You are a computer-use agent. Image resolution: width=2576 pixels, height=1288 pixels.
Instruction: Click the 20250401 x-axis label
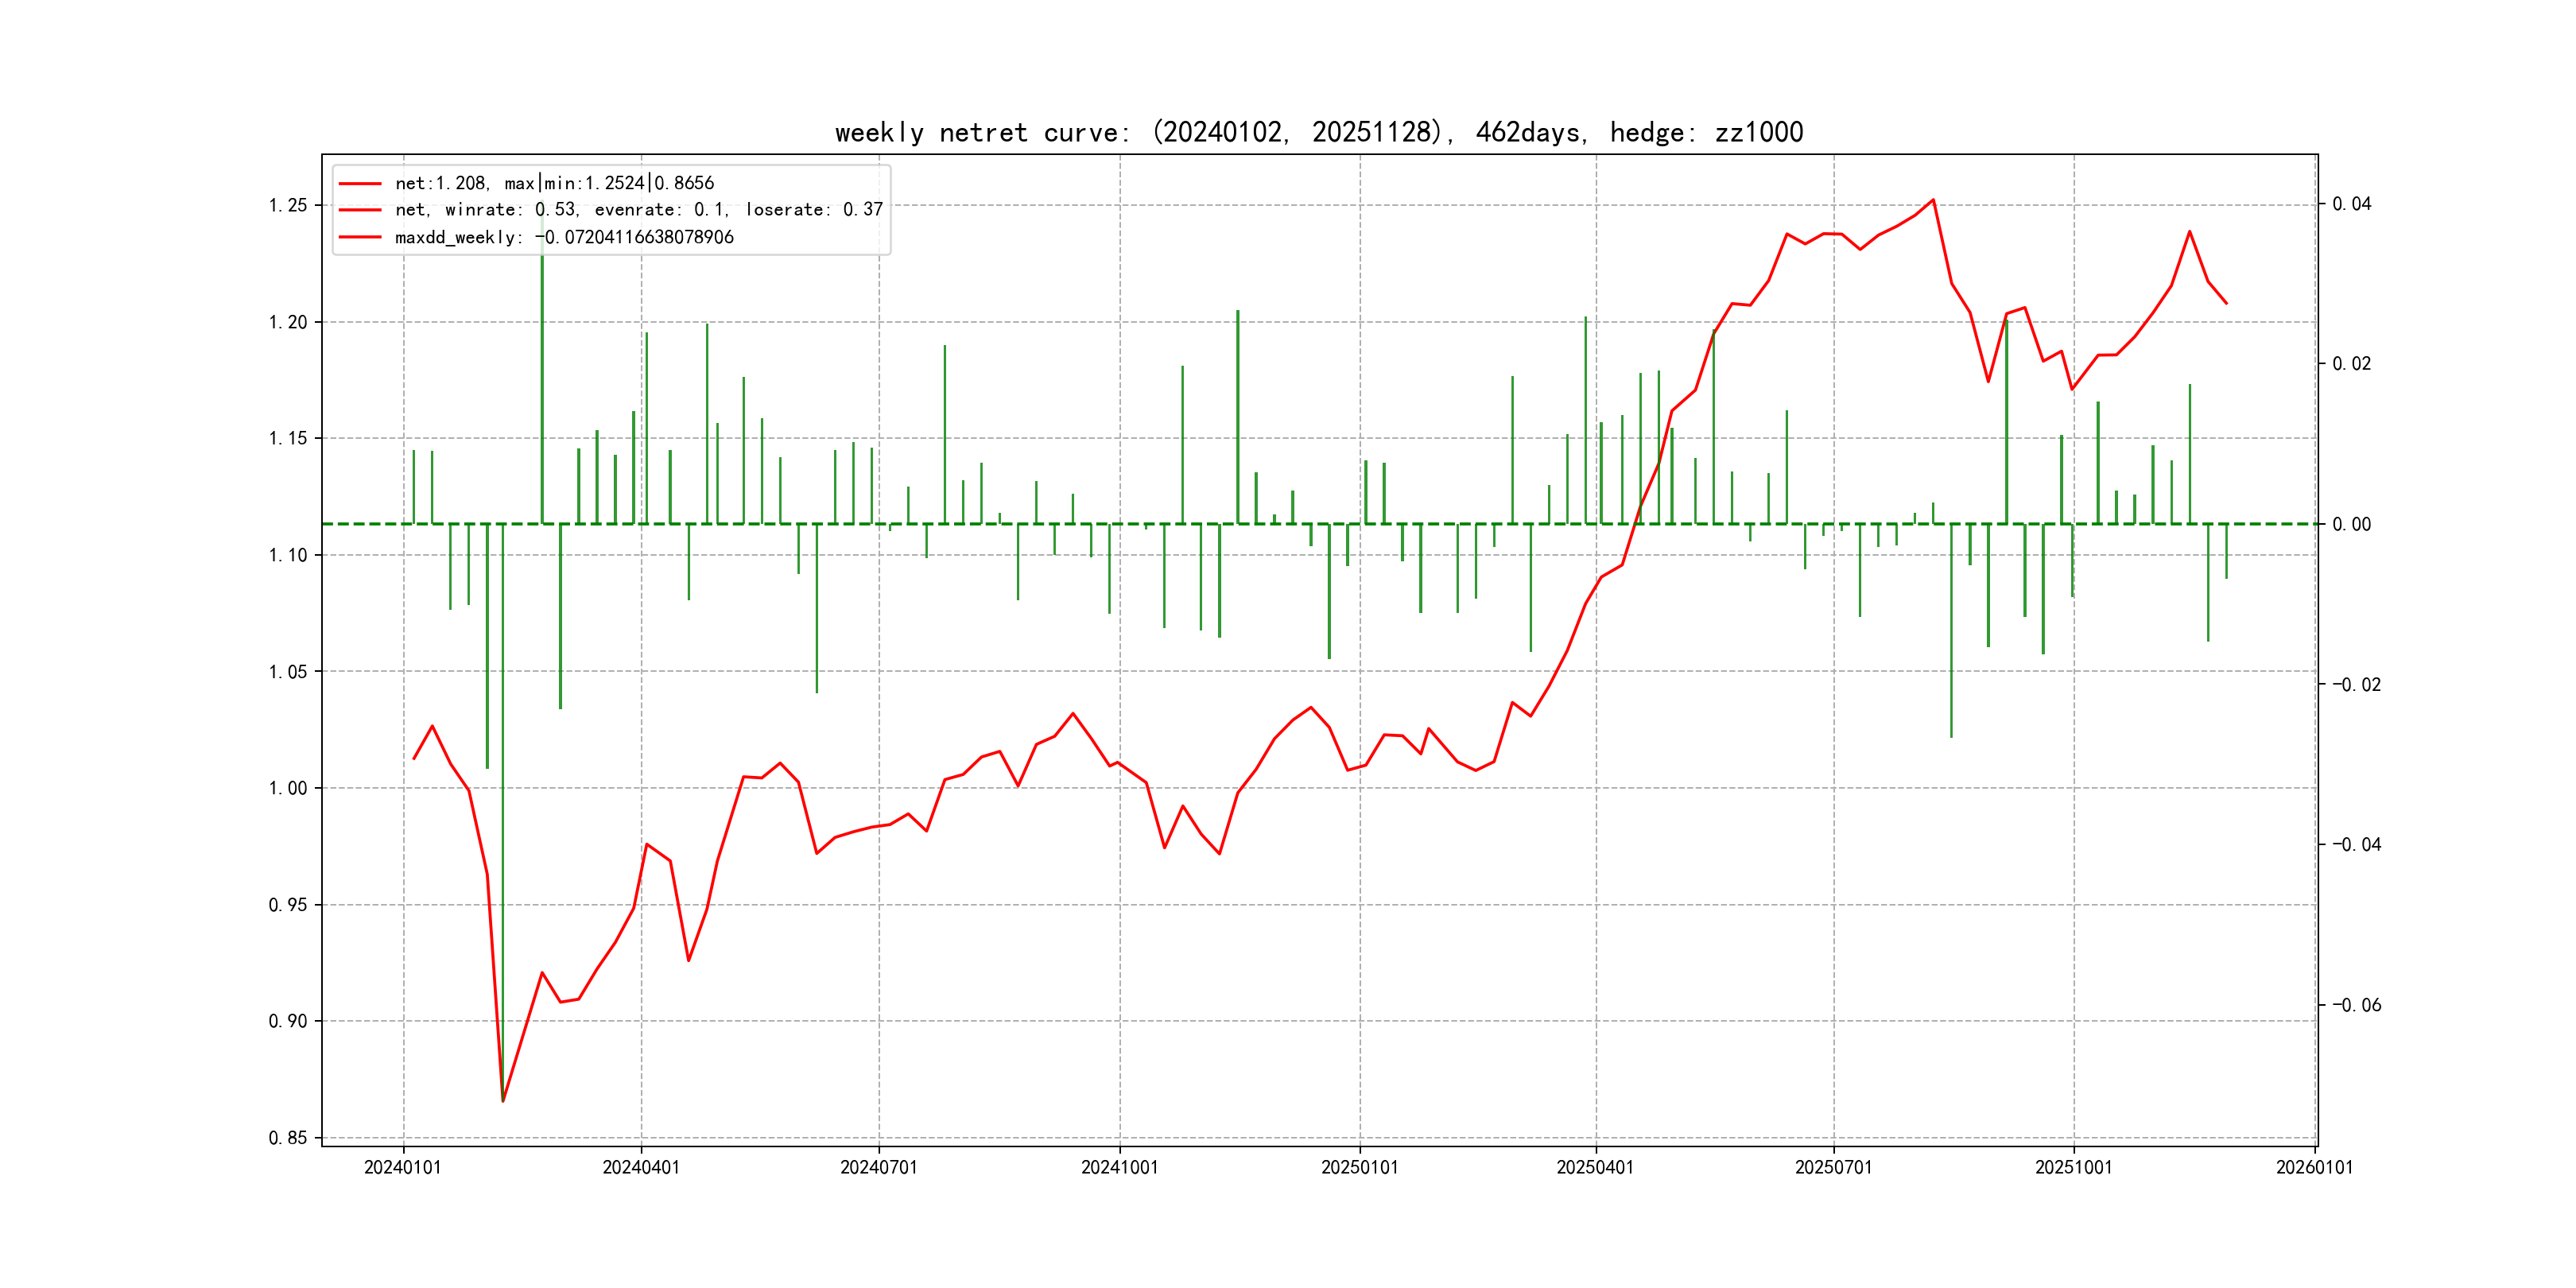1595,1167
